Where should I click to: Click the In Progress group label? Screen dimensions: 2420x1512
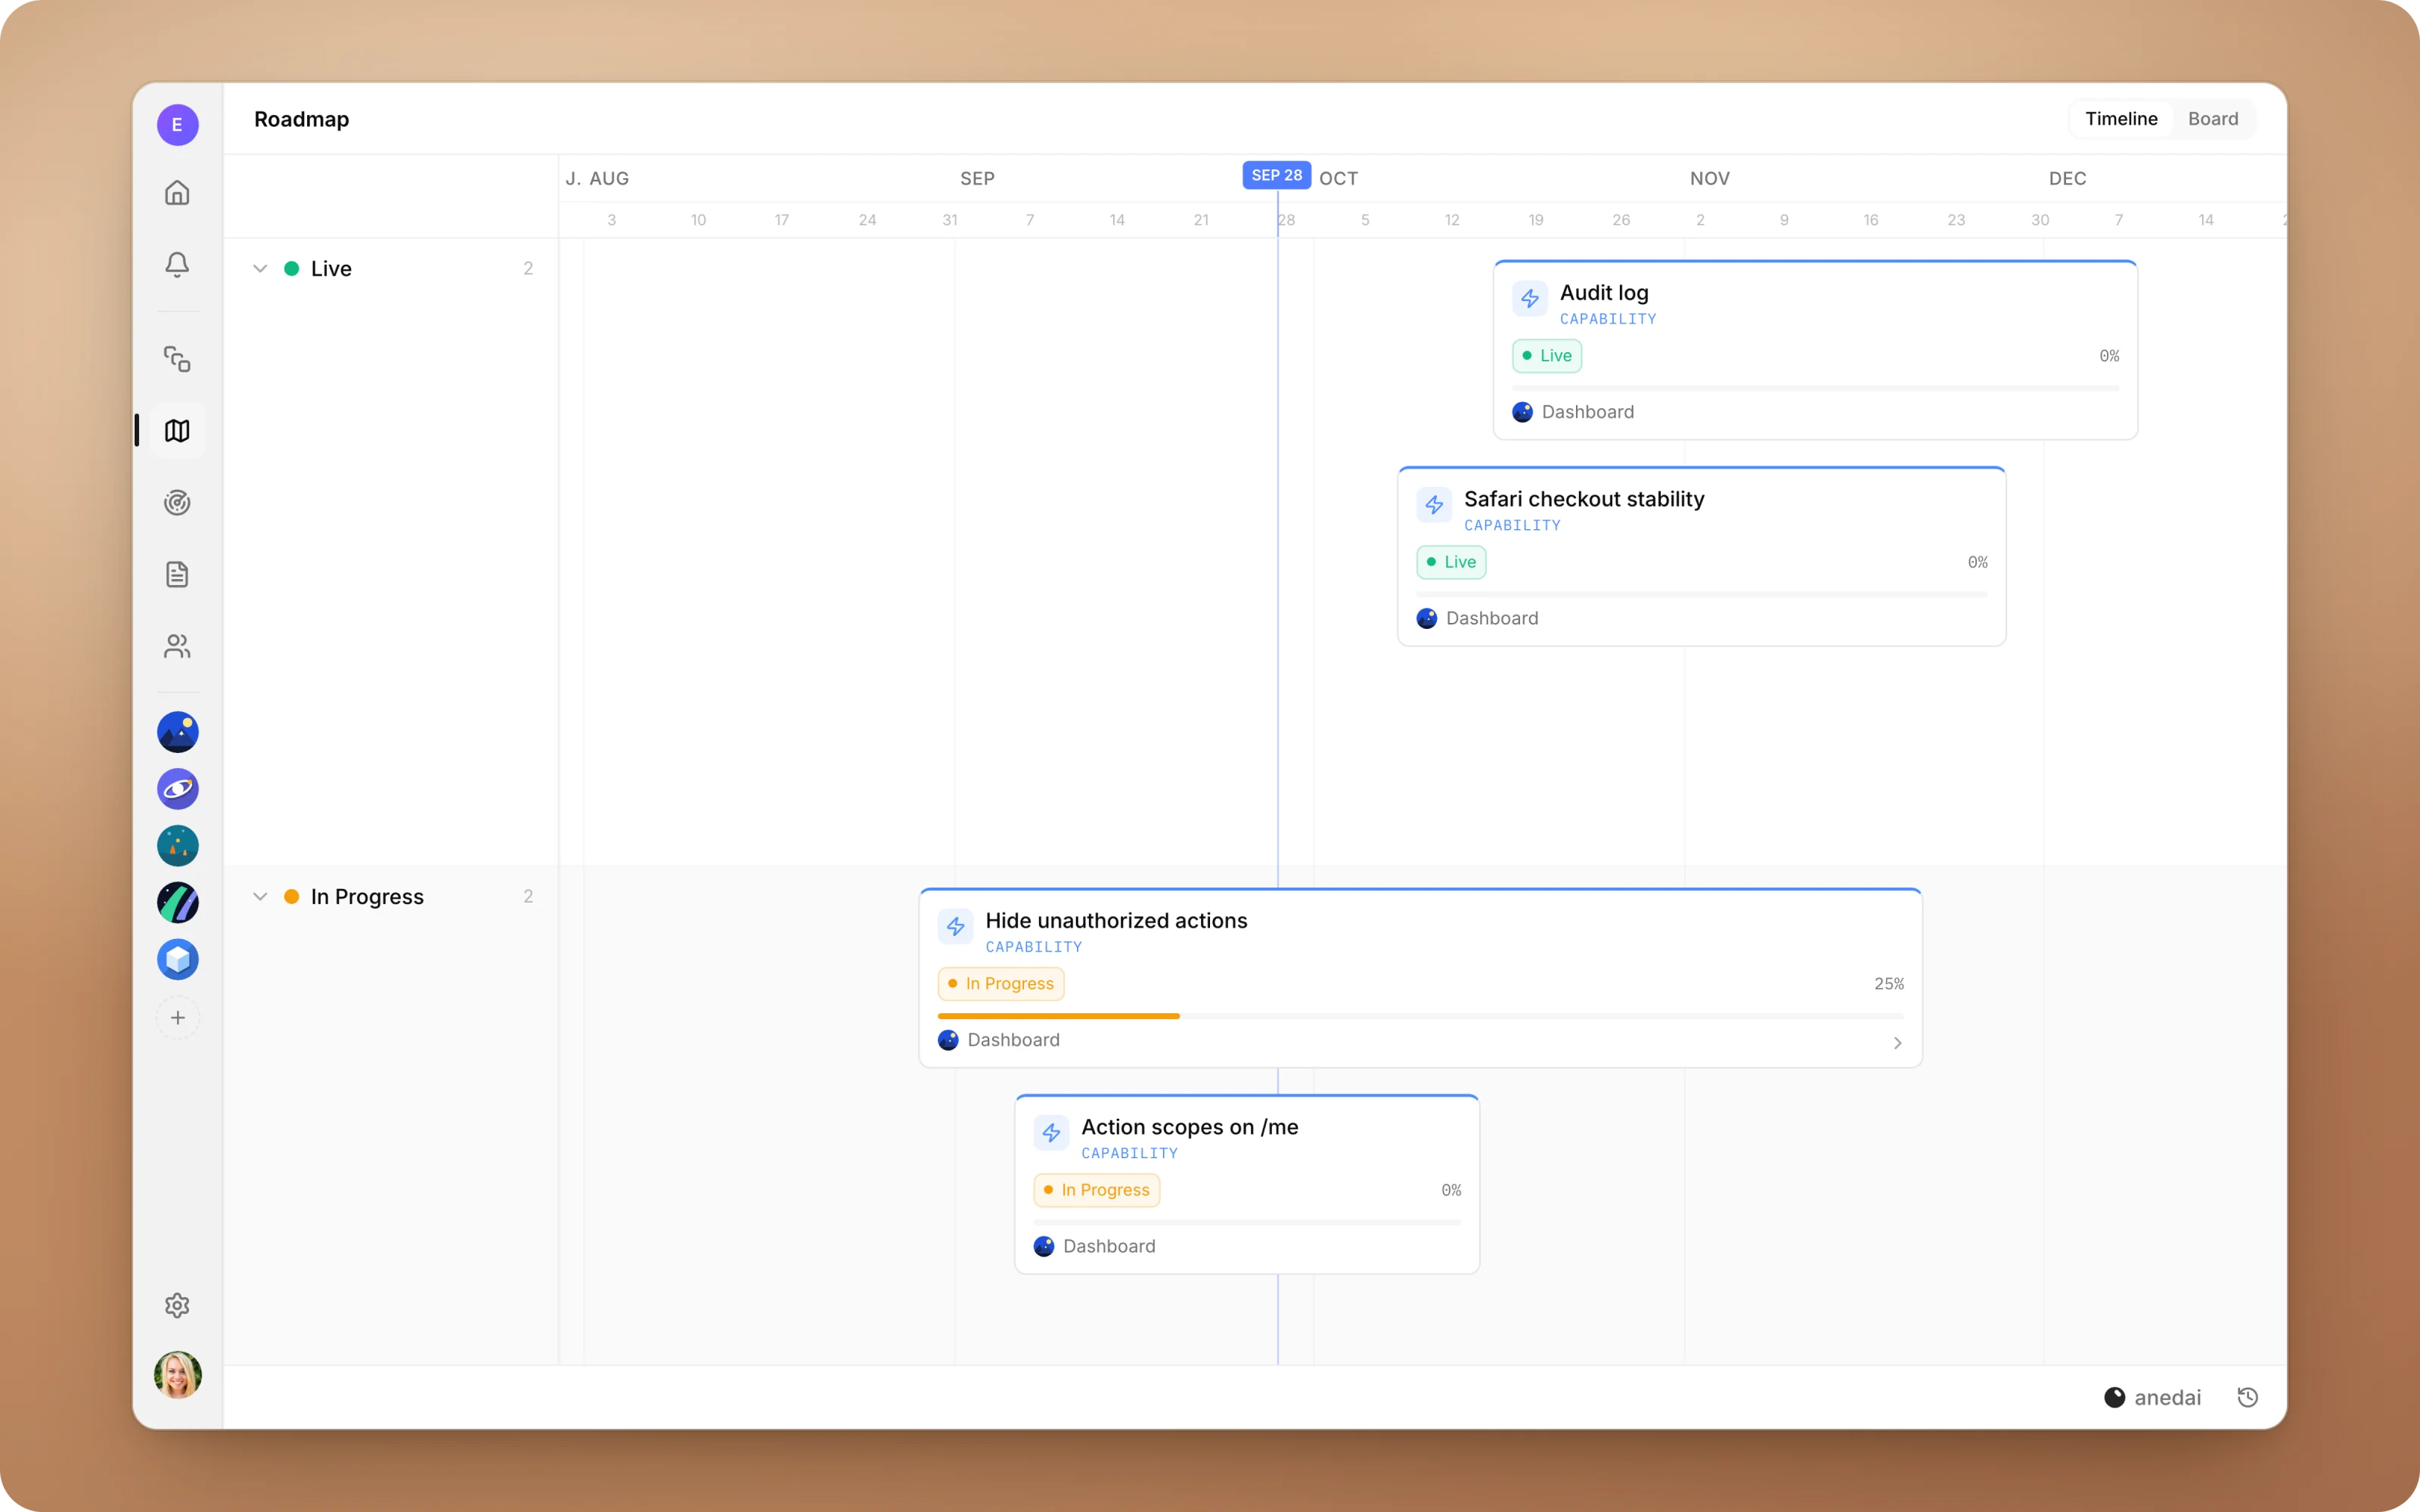(367, 896)
